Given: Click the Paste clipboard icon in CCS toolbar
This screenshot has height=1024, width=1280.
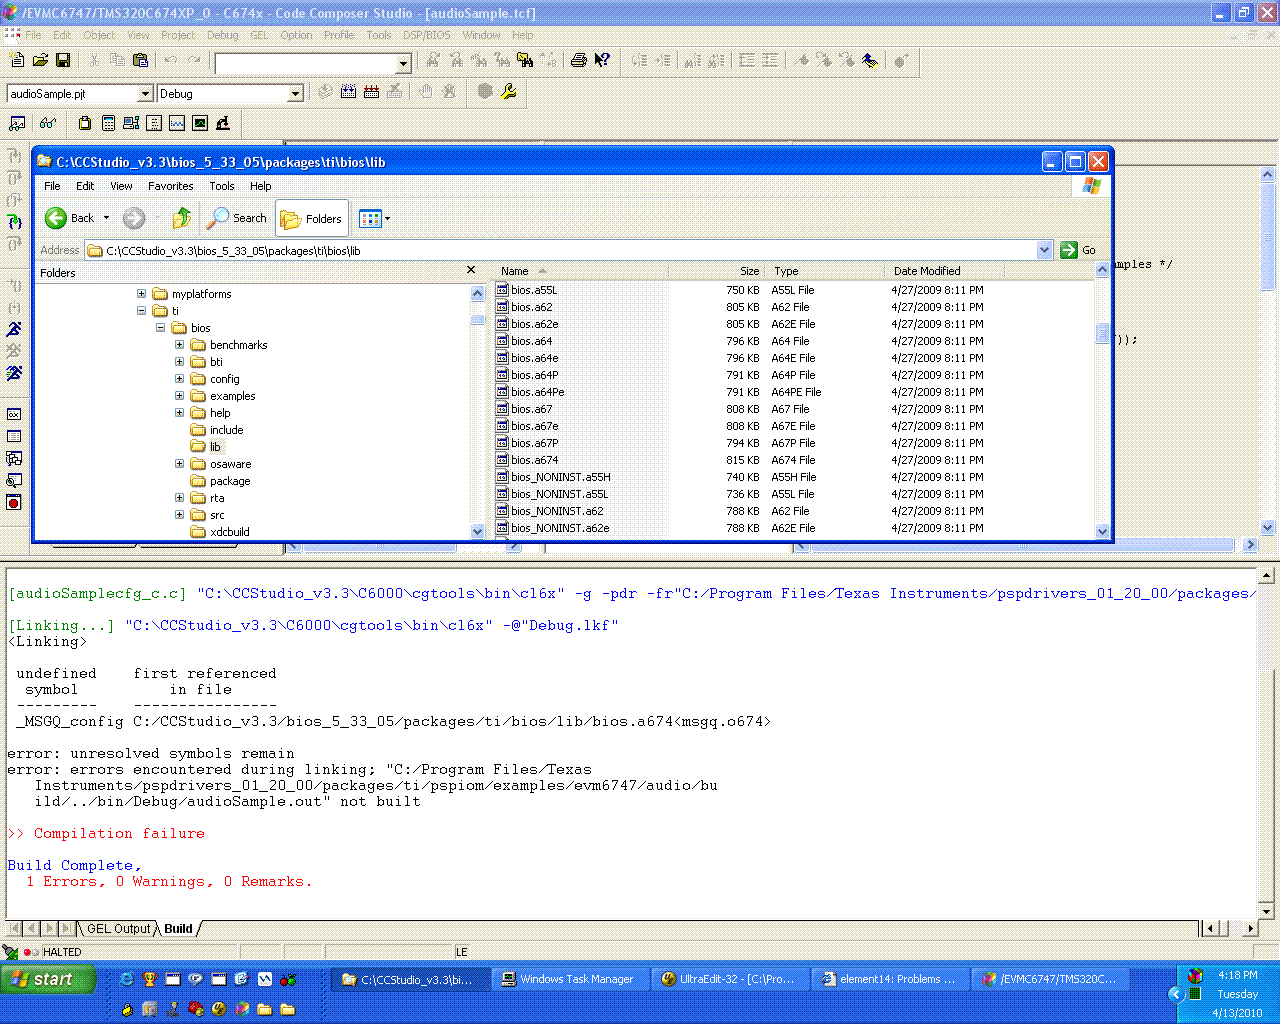Looking at the screenshot, I should [140, 61].
